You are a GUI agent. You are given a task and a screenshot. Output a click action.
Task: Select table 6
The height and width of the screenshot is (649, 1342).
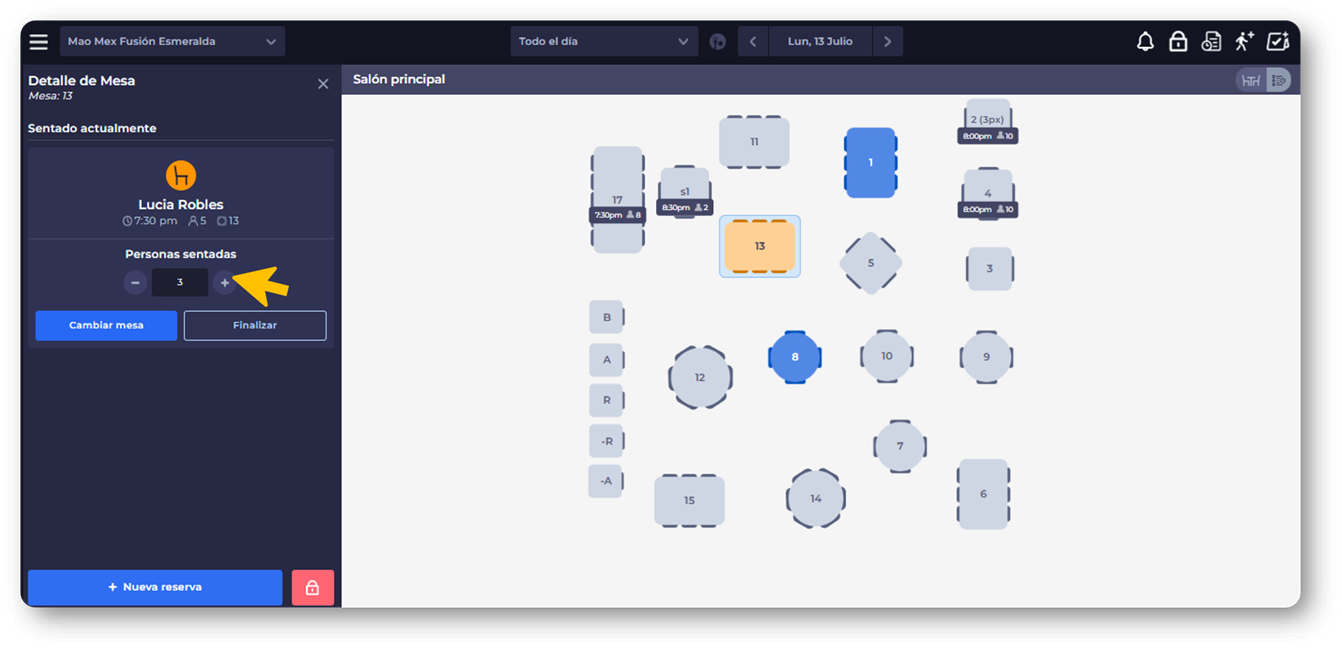pyautogui.click(x=983, y=494)
